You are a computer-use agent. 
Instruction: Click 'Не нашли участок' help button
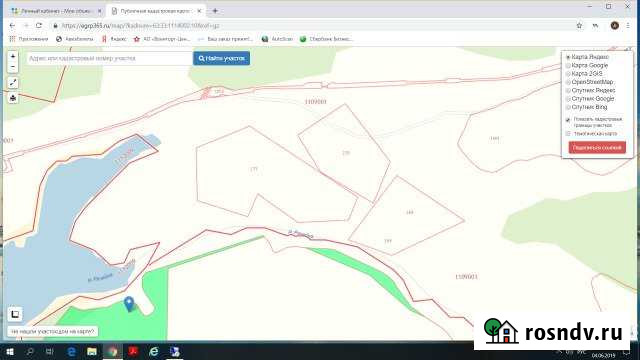(x=53, y=331)
